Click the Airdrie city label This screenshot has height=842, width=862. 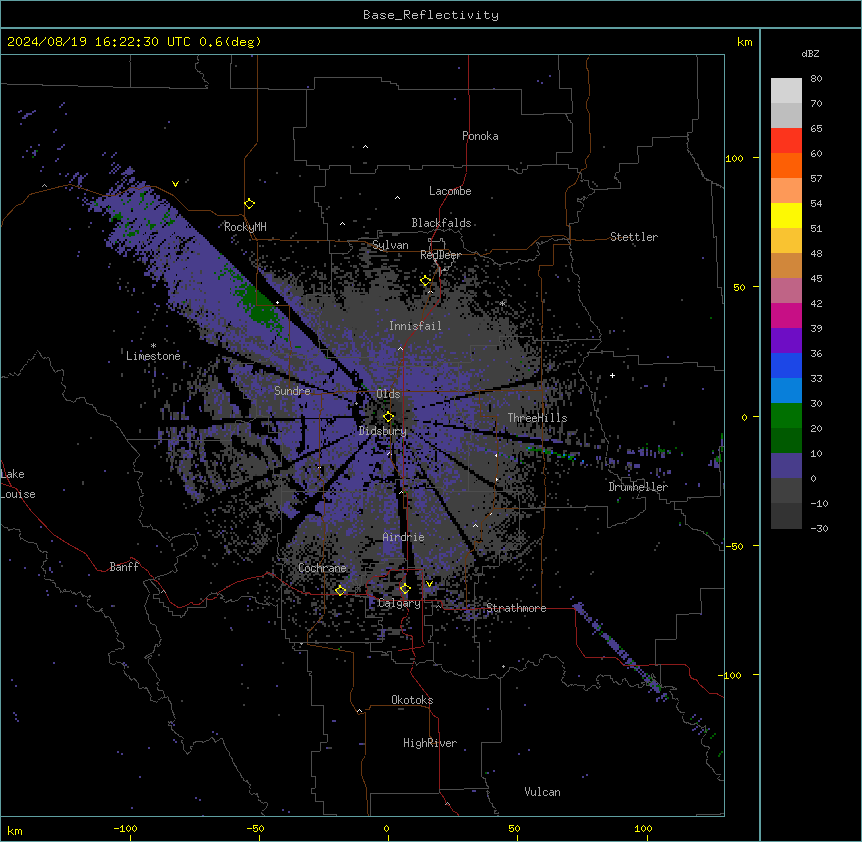pos(404,537)
